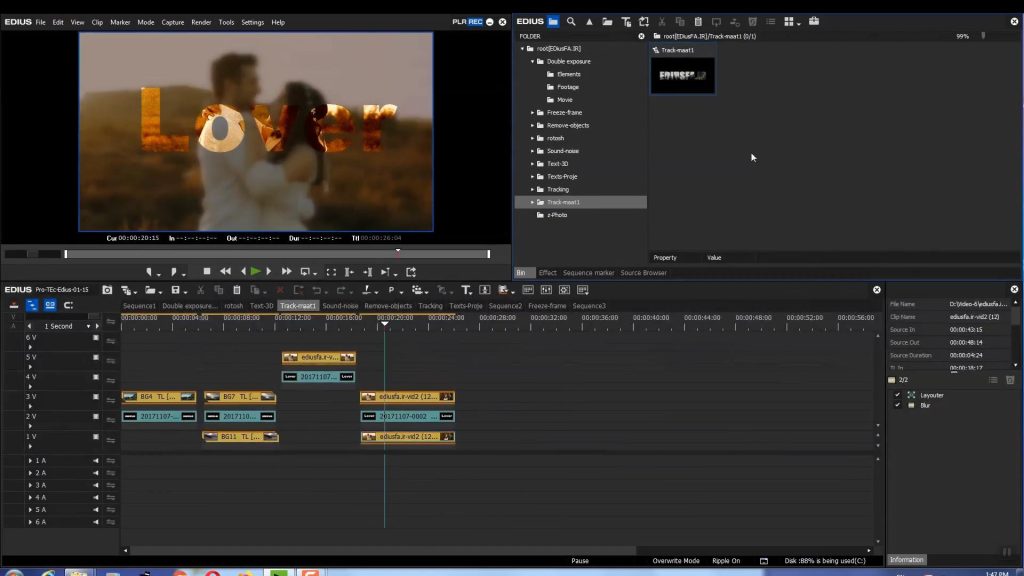Click the Tools briefcase icon in Bin
The height and width of the screenshot is (576, 1024).
(814, 22)
